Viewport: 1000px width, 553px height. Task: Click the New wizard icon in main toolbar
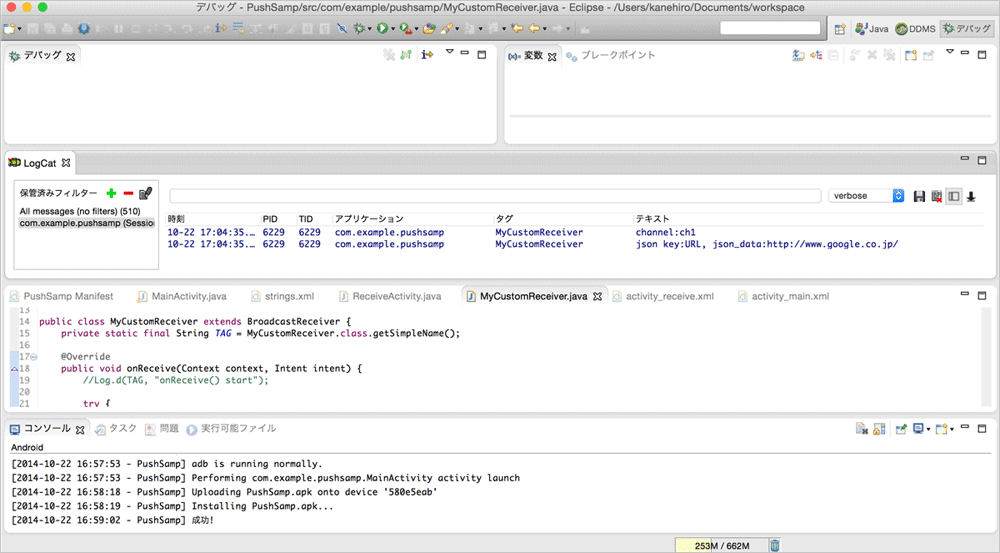click(9, 29)
